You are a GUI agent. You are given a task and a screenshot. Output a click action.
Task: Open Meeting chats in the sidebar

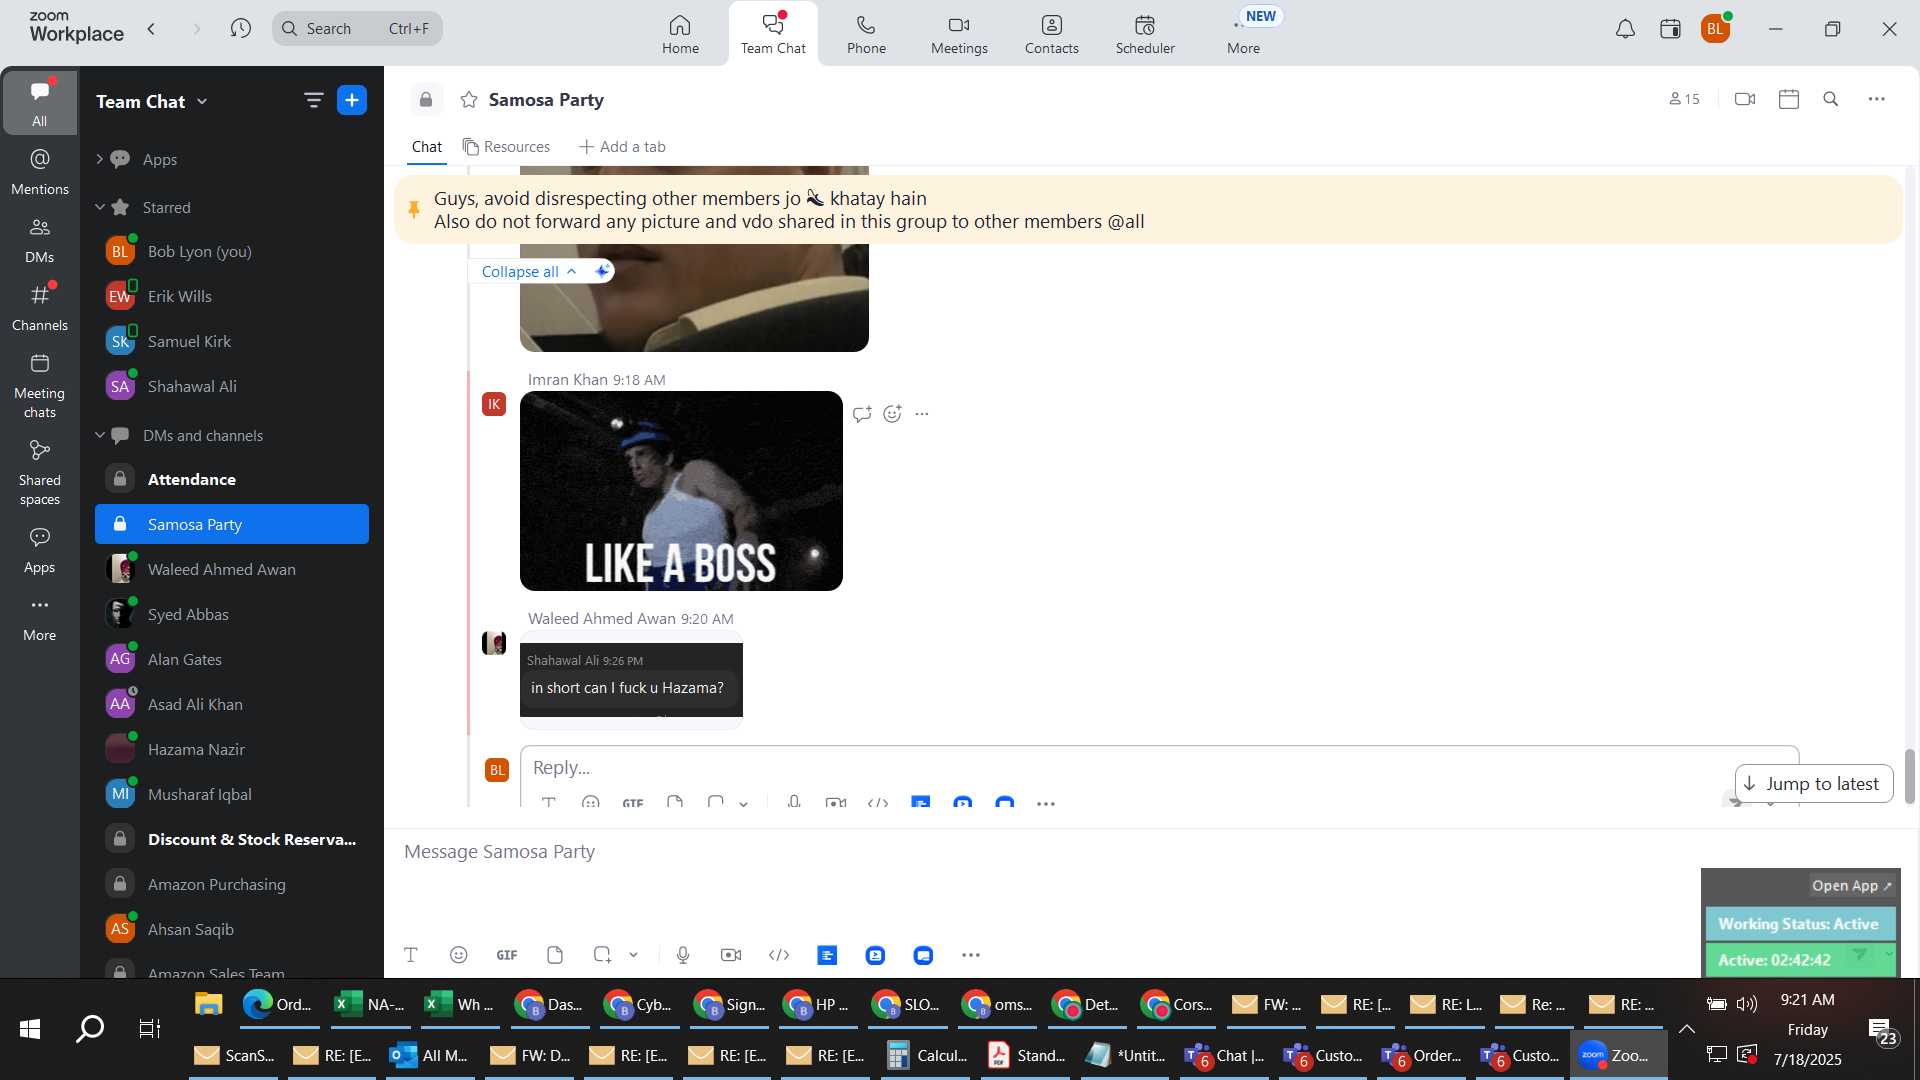[x=39, y=385]
